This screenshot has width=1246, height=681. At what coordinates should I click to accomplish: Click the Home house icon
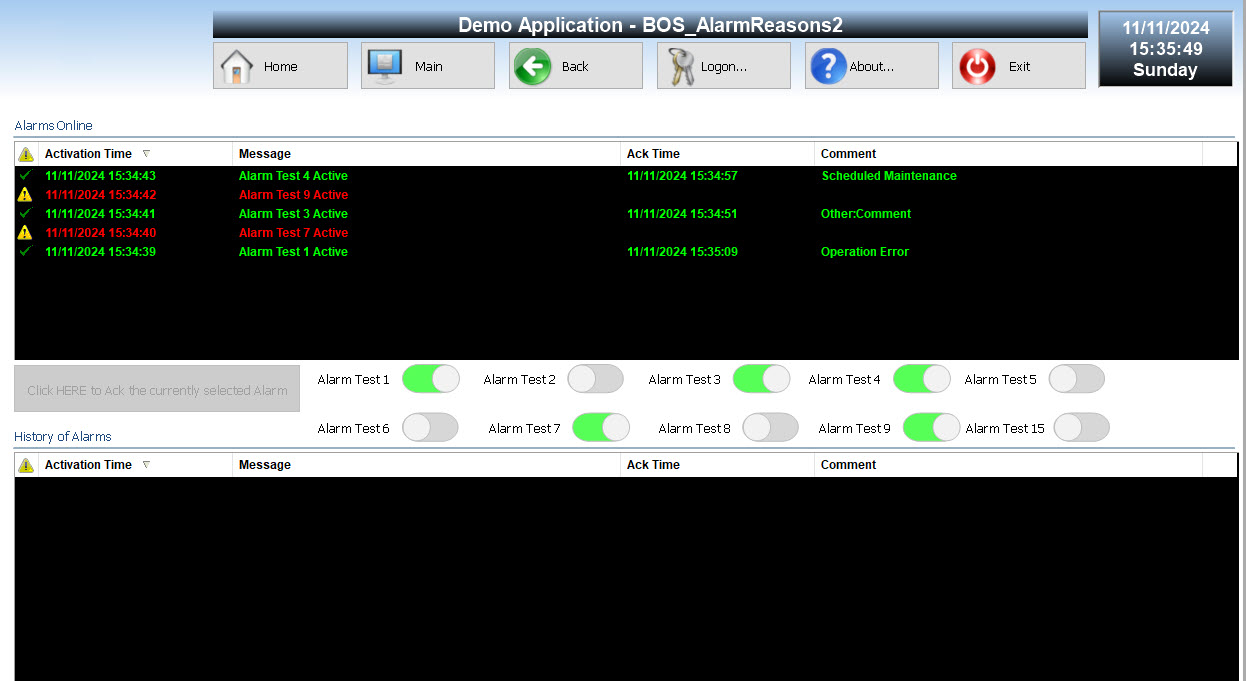(x=237, y=67)
